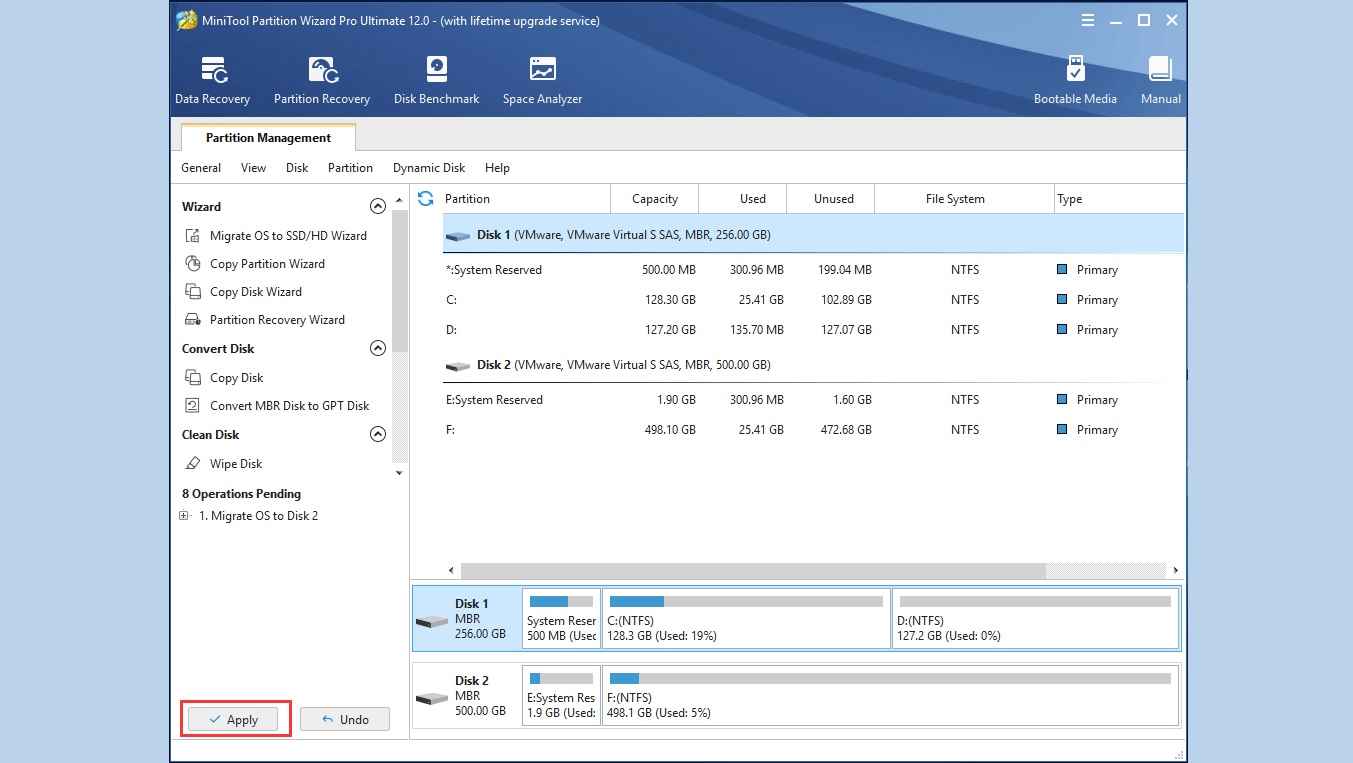The image size is (1353, 763).
Task: Click the Partition column header
Action: (524, 199)
